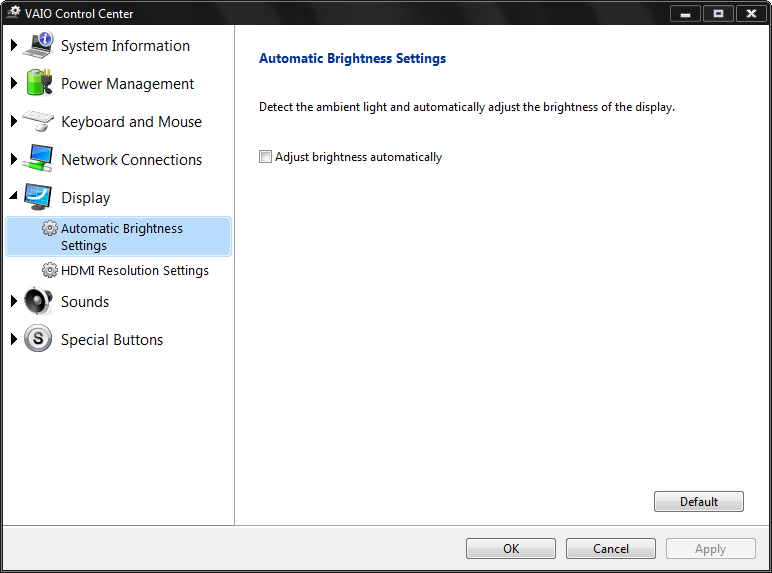This screenshot has height=573, width=772.
Task: Select the Keyboard and Mouse label
Action: (131, 122)
